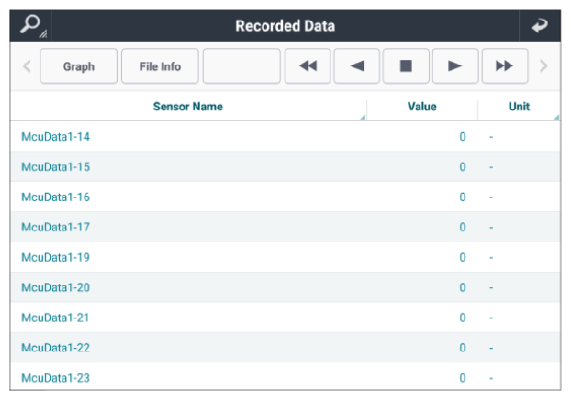Open the File Info panel
Viewport: 571px width, 400px height.
pos(160,66)
